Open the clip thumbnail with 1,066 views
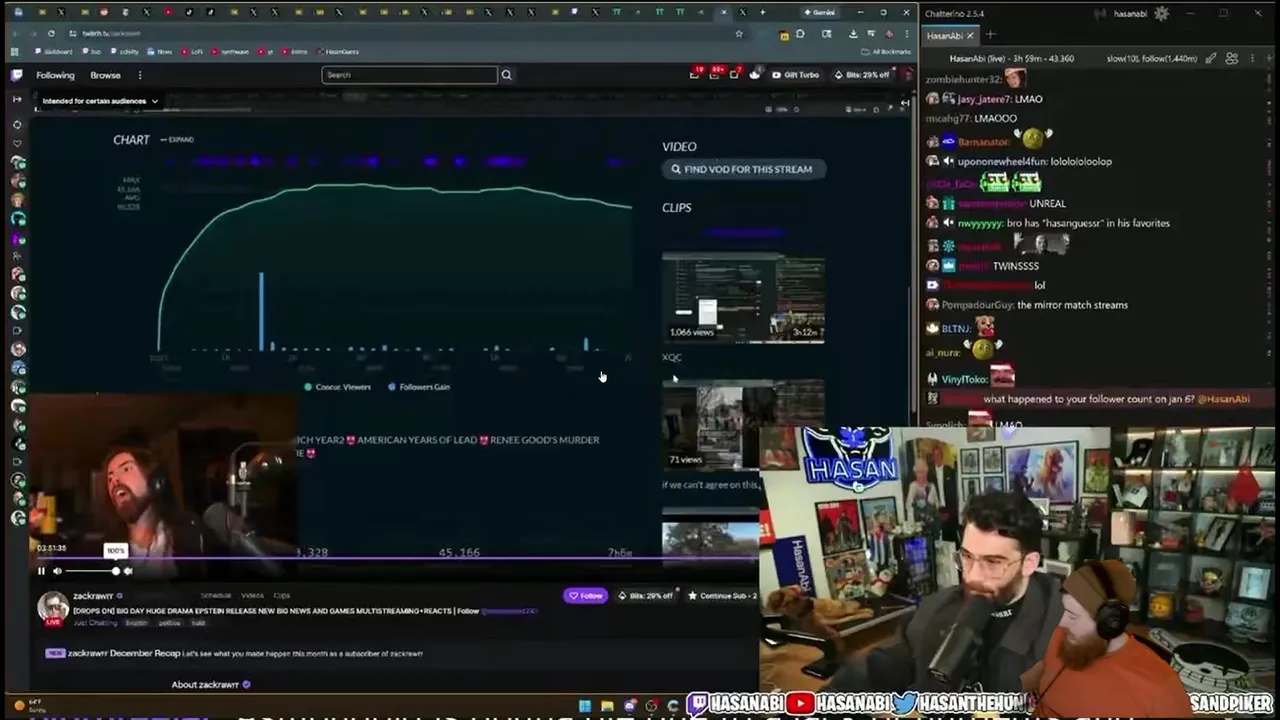Viewport: 1280px width, 720px height. pyautogui.click(x=743, y=298)
